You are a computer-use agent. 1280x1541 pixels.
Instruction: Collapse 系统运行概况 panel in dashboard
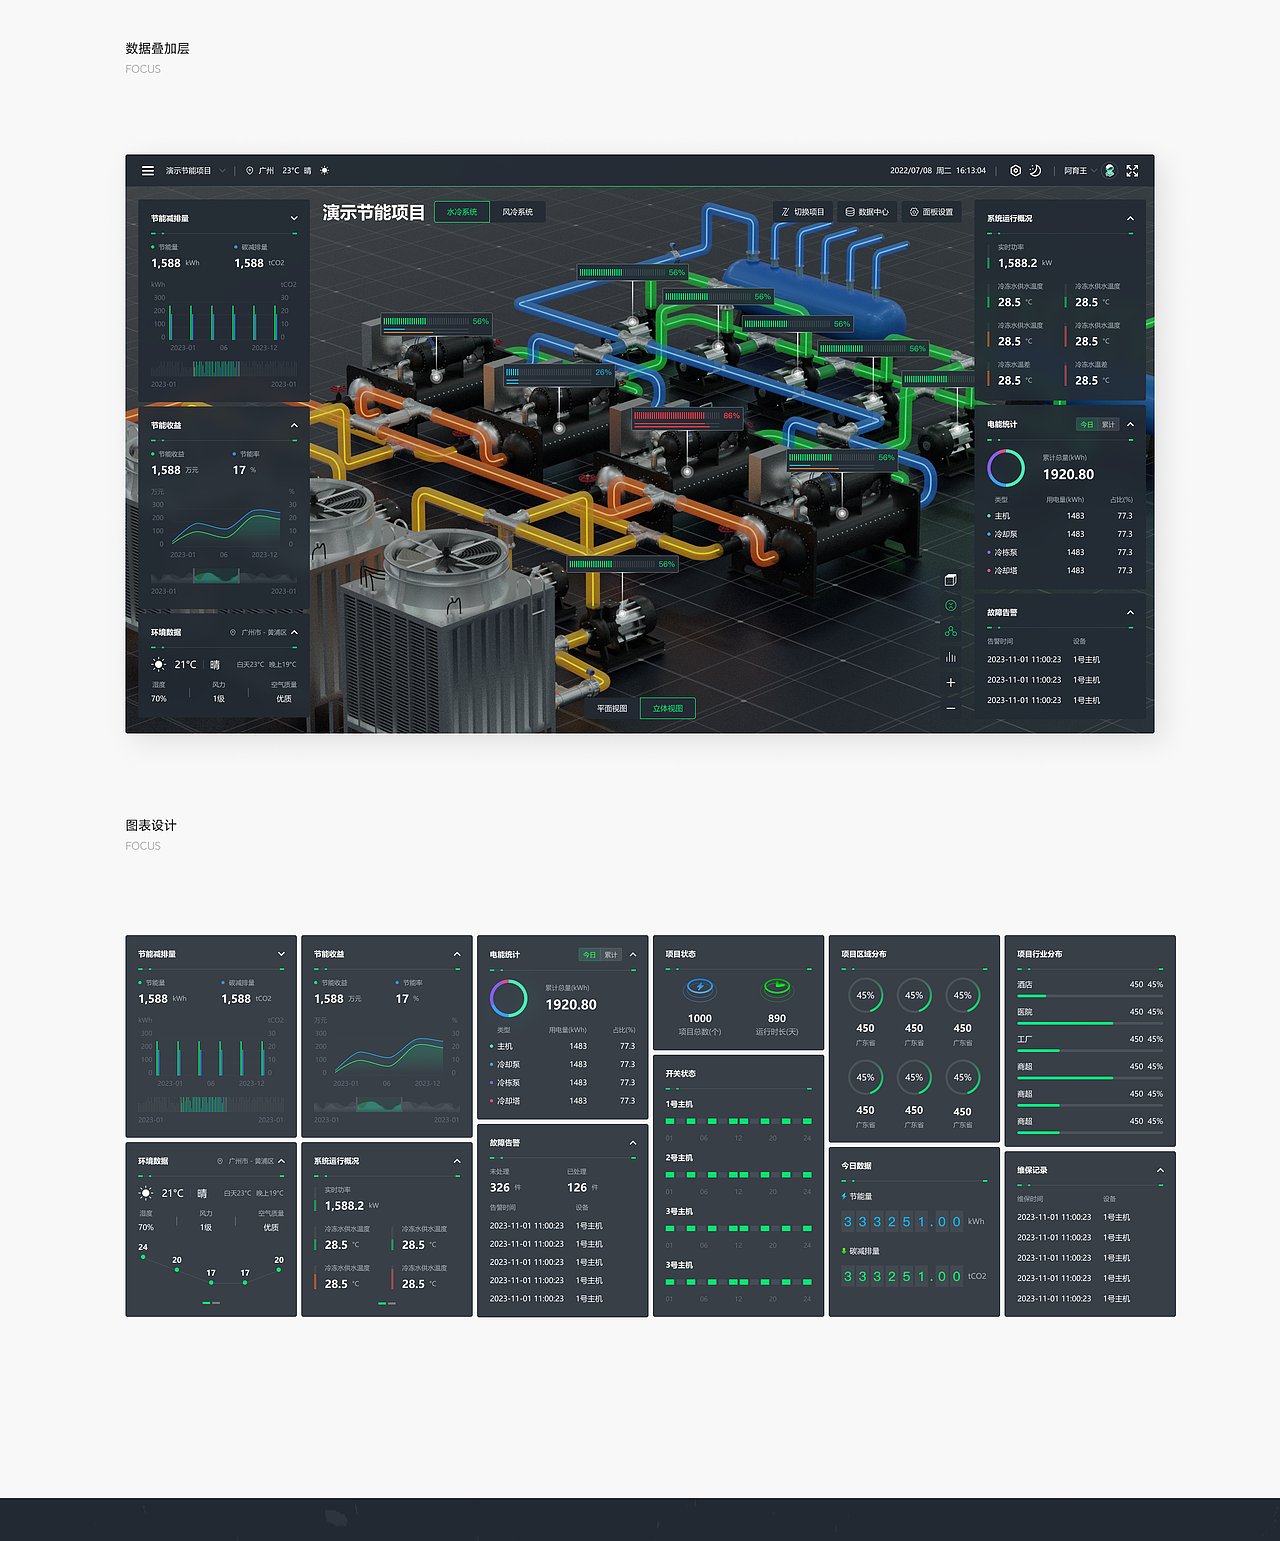click(1130, 218)
